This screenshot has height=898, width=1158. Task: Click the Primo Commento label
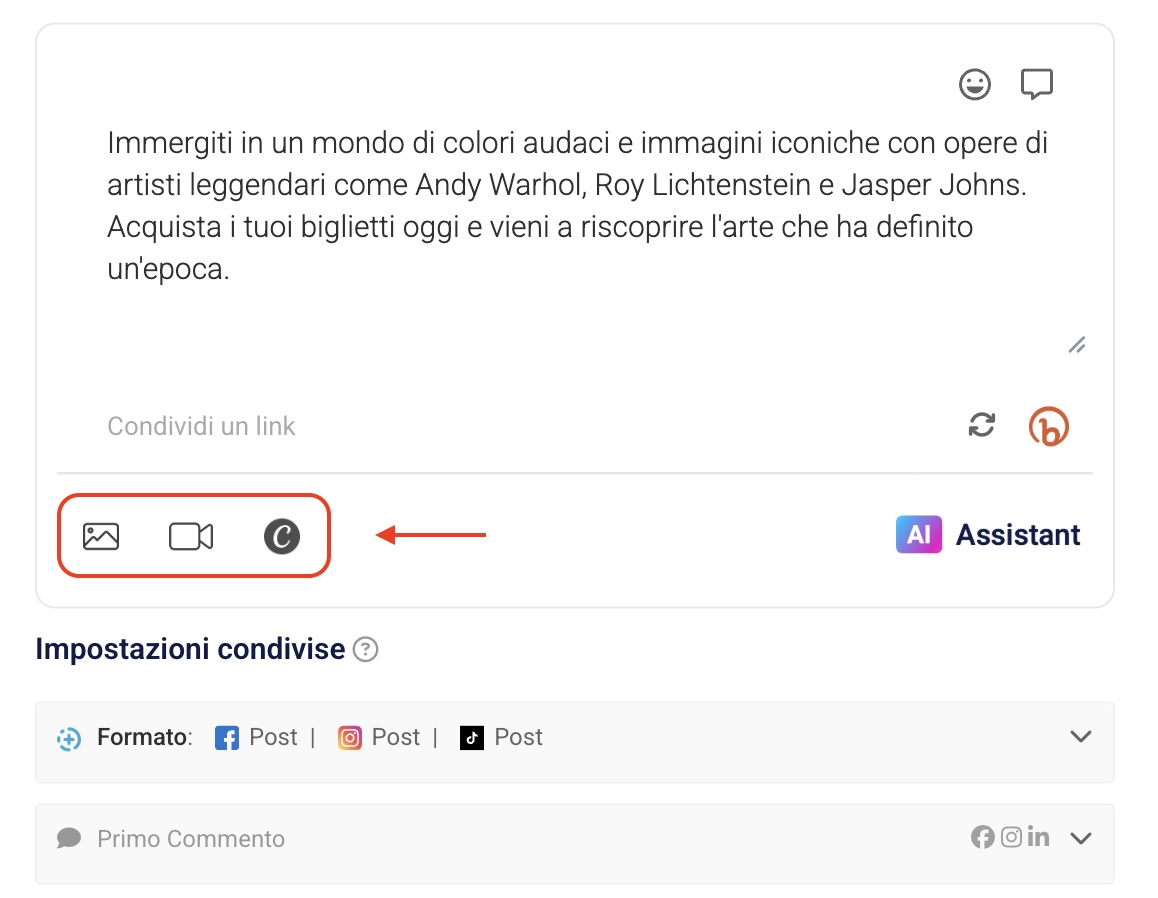click(190, 839)
